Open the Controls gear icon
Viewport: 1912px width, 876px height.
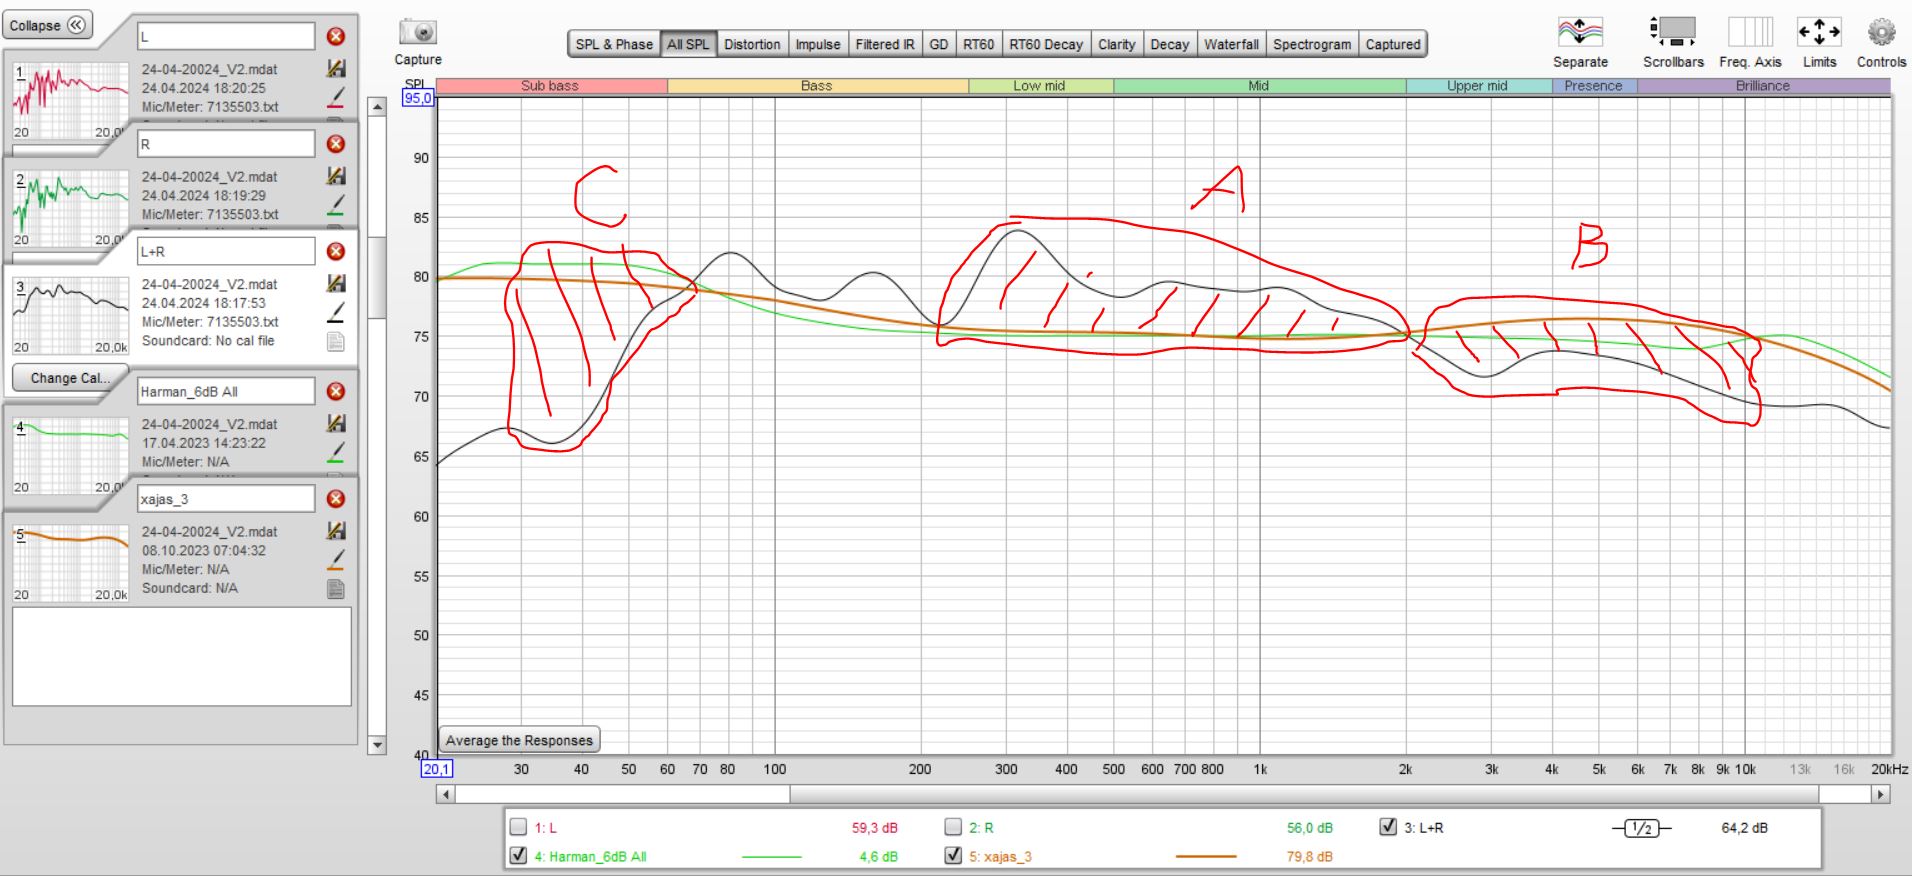click(x=1881, y=32)
